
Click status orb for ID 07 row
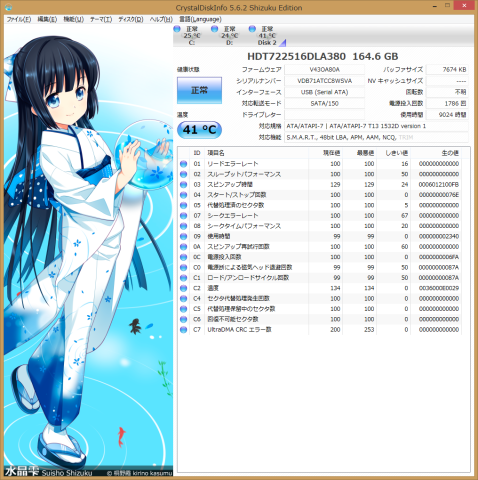pyautogui.click(x=183, y=216)
